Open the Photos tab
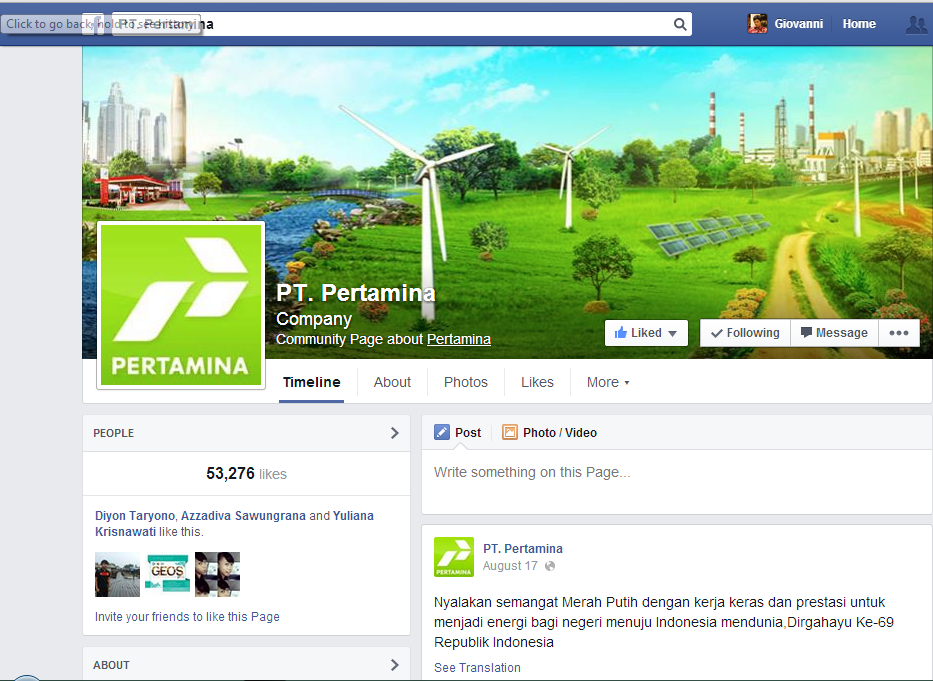 pyautogui.click(x=465, y=382)
